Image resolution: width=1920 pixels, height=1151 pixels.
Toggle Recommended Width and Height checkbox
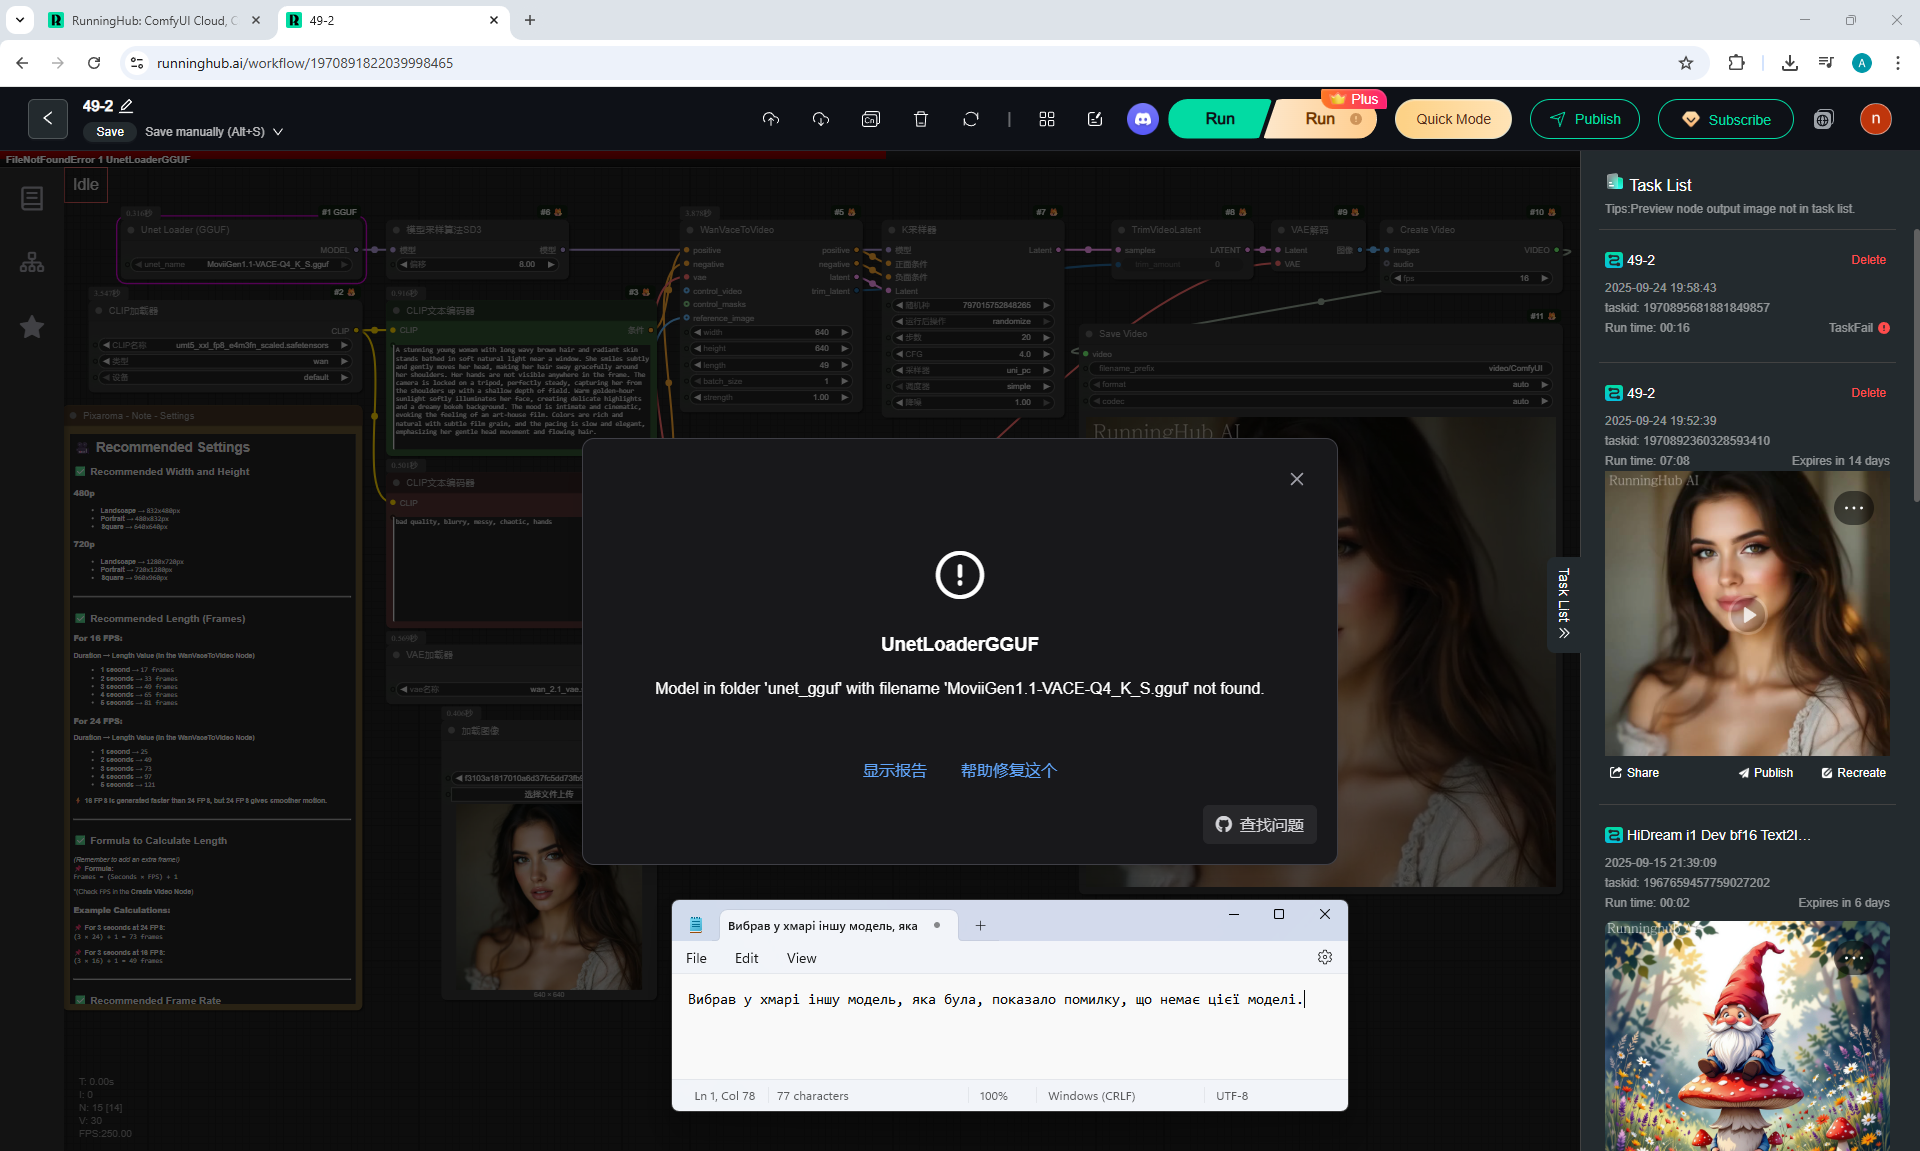pos(80,471)
